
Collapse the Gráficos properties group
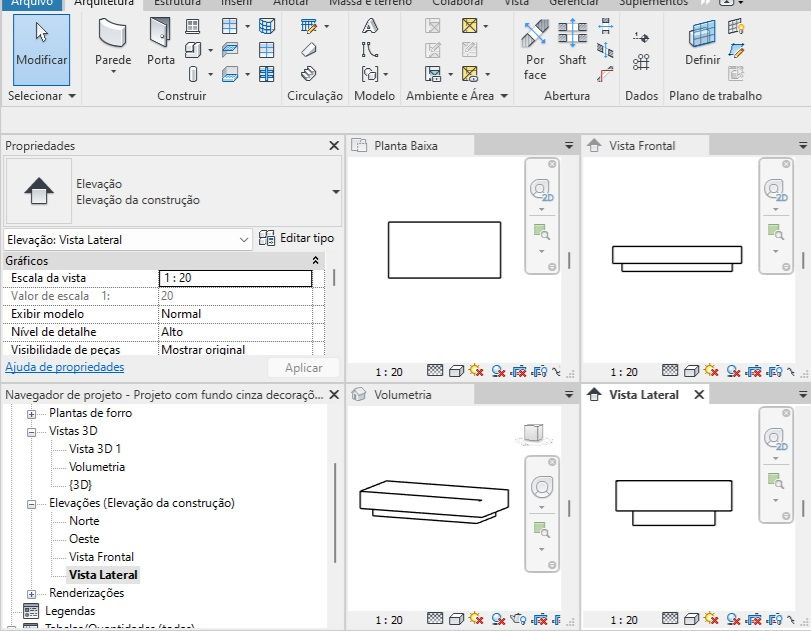pyautogui.click(x=315, y=260)
